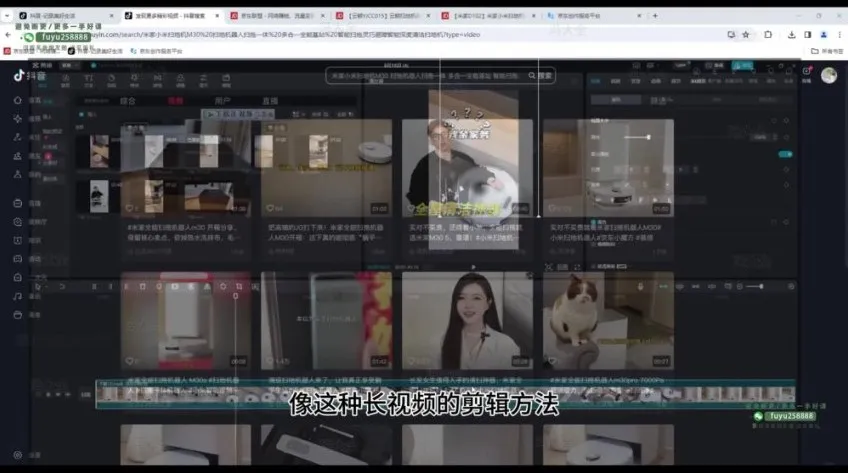Open the user profile avatar
The height and width of the screenshot is (473, 848).
[828, 75]
